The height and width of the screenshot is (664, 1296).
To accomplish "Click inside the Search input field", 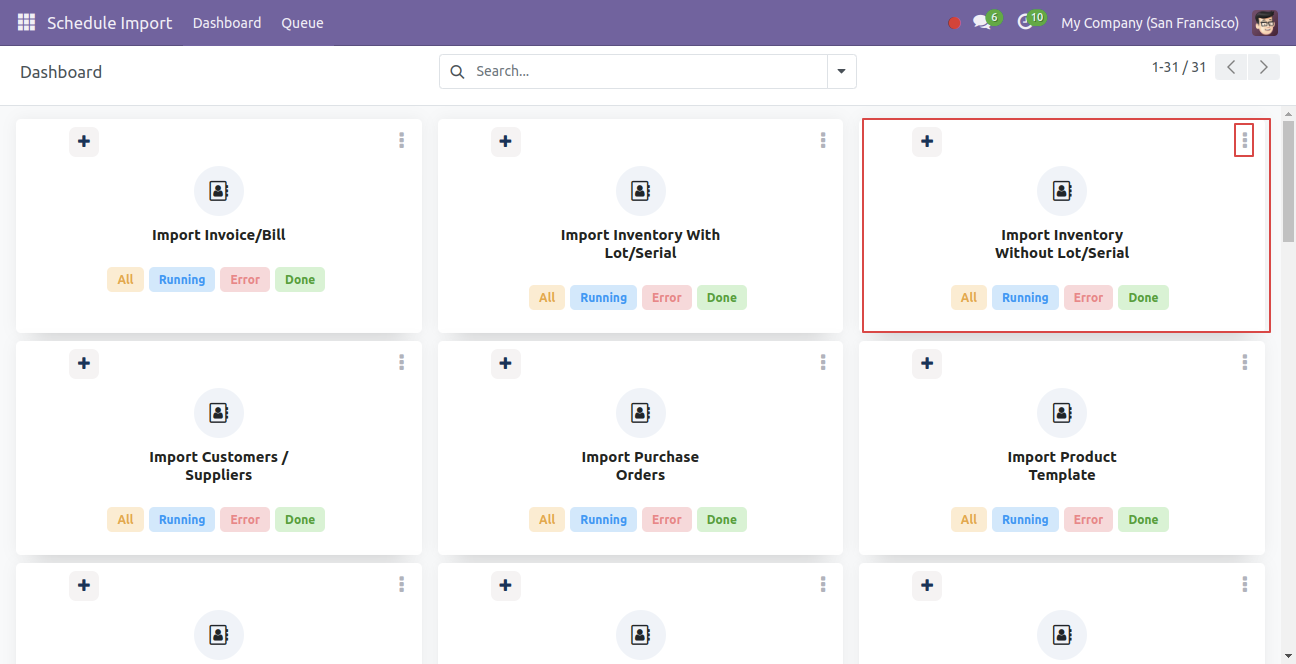I will tap(648, 71).
